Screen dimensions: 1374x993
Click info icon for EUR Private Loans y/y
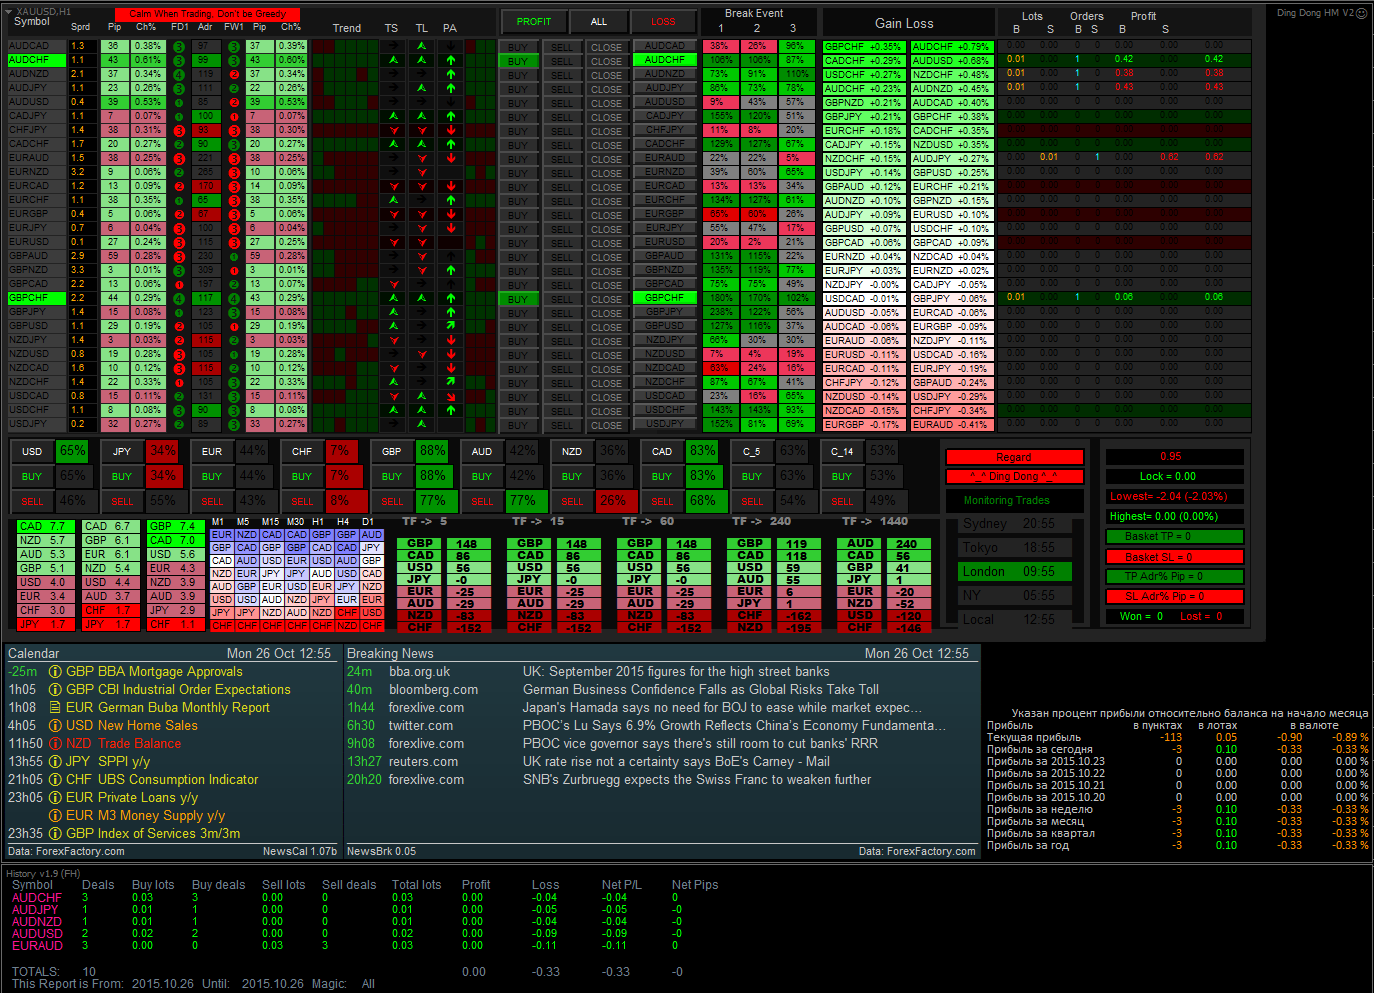tap(55, 798)
